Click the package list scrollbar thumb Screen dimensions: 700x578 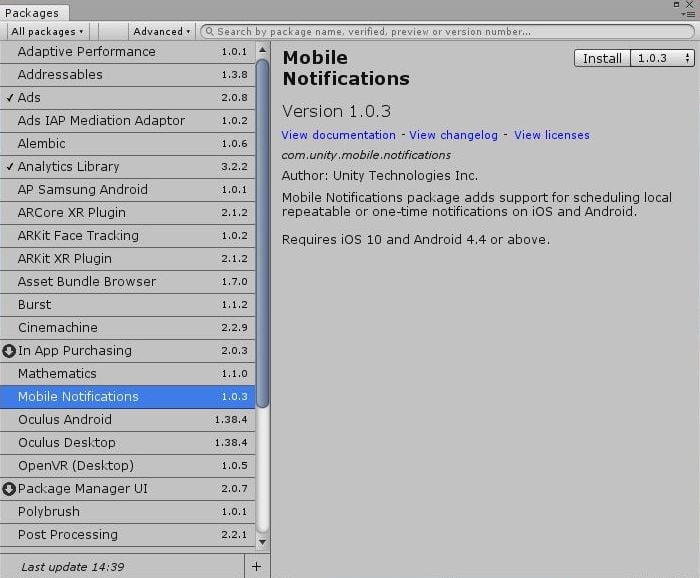coord(262,232)
